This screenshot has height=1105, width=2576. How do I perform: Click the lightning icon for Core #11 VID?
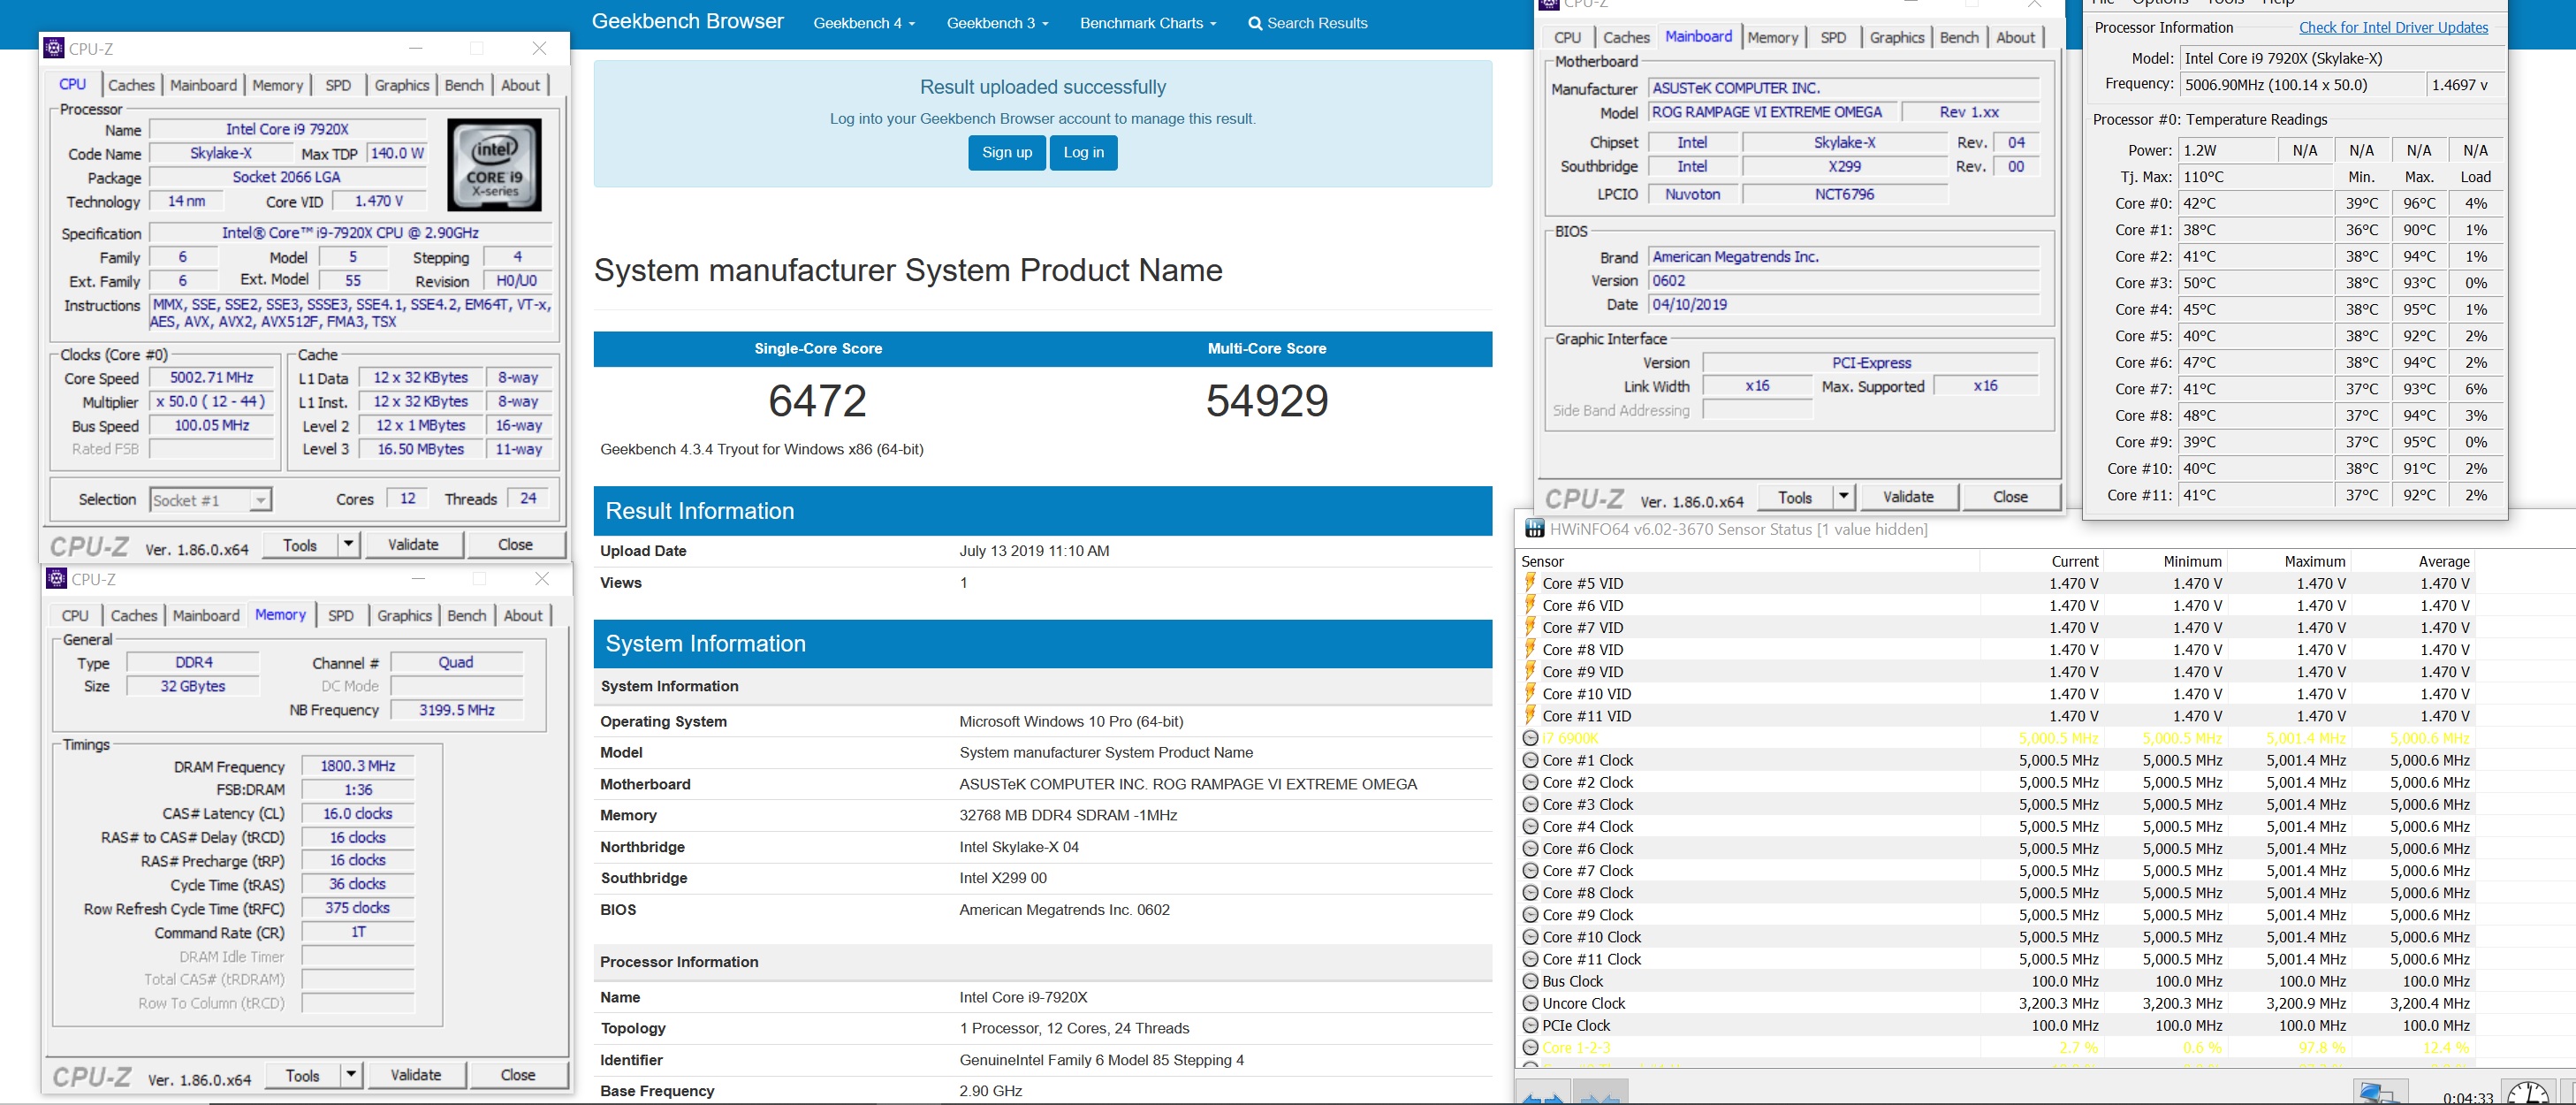1530,715
